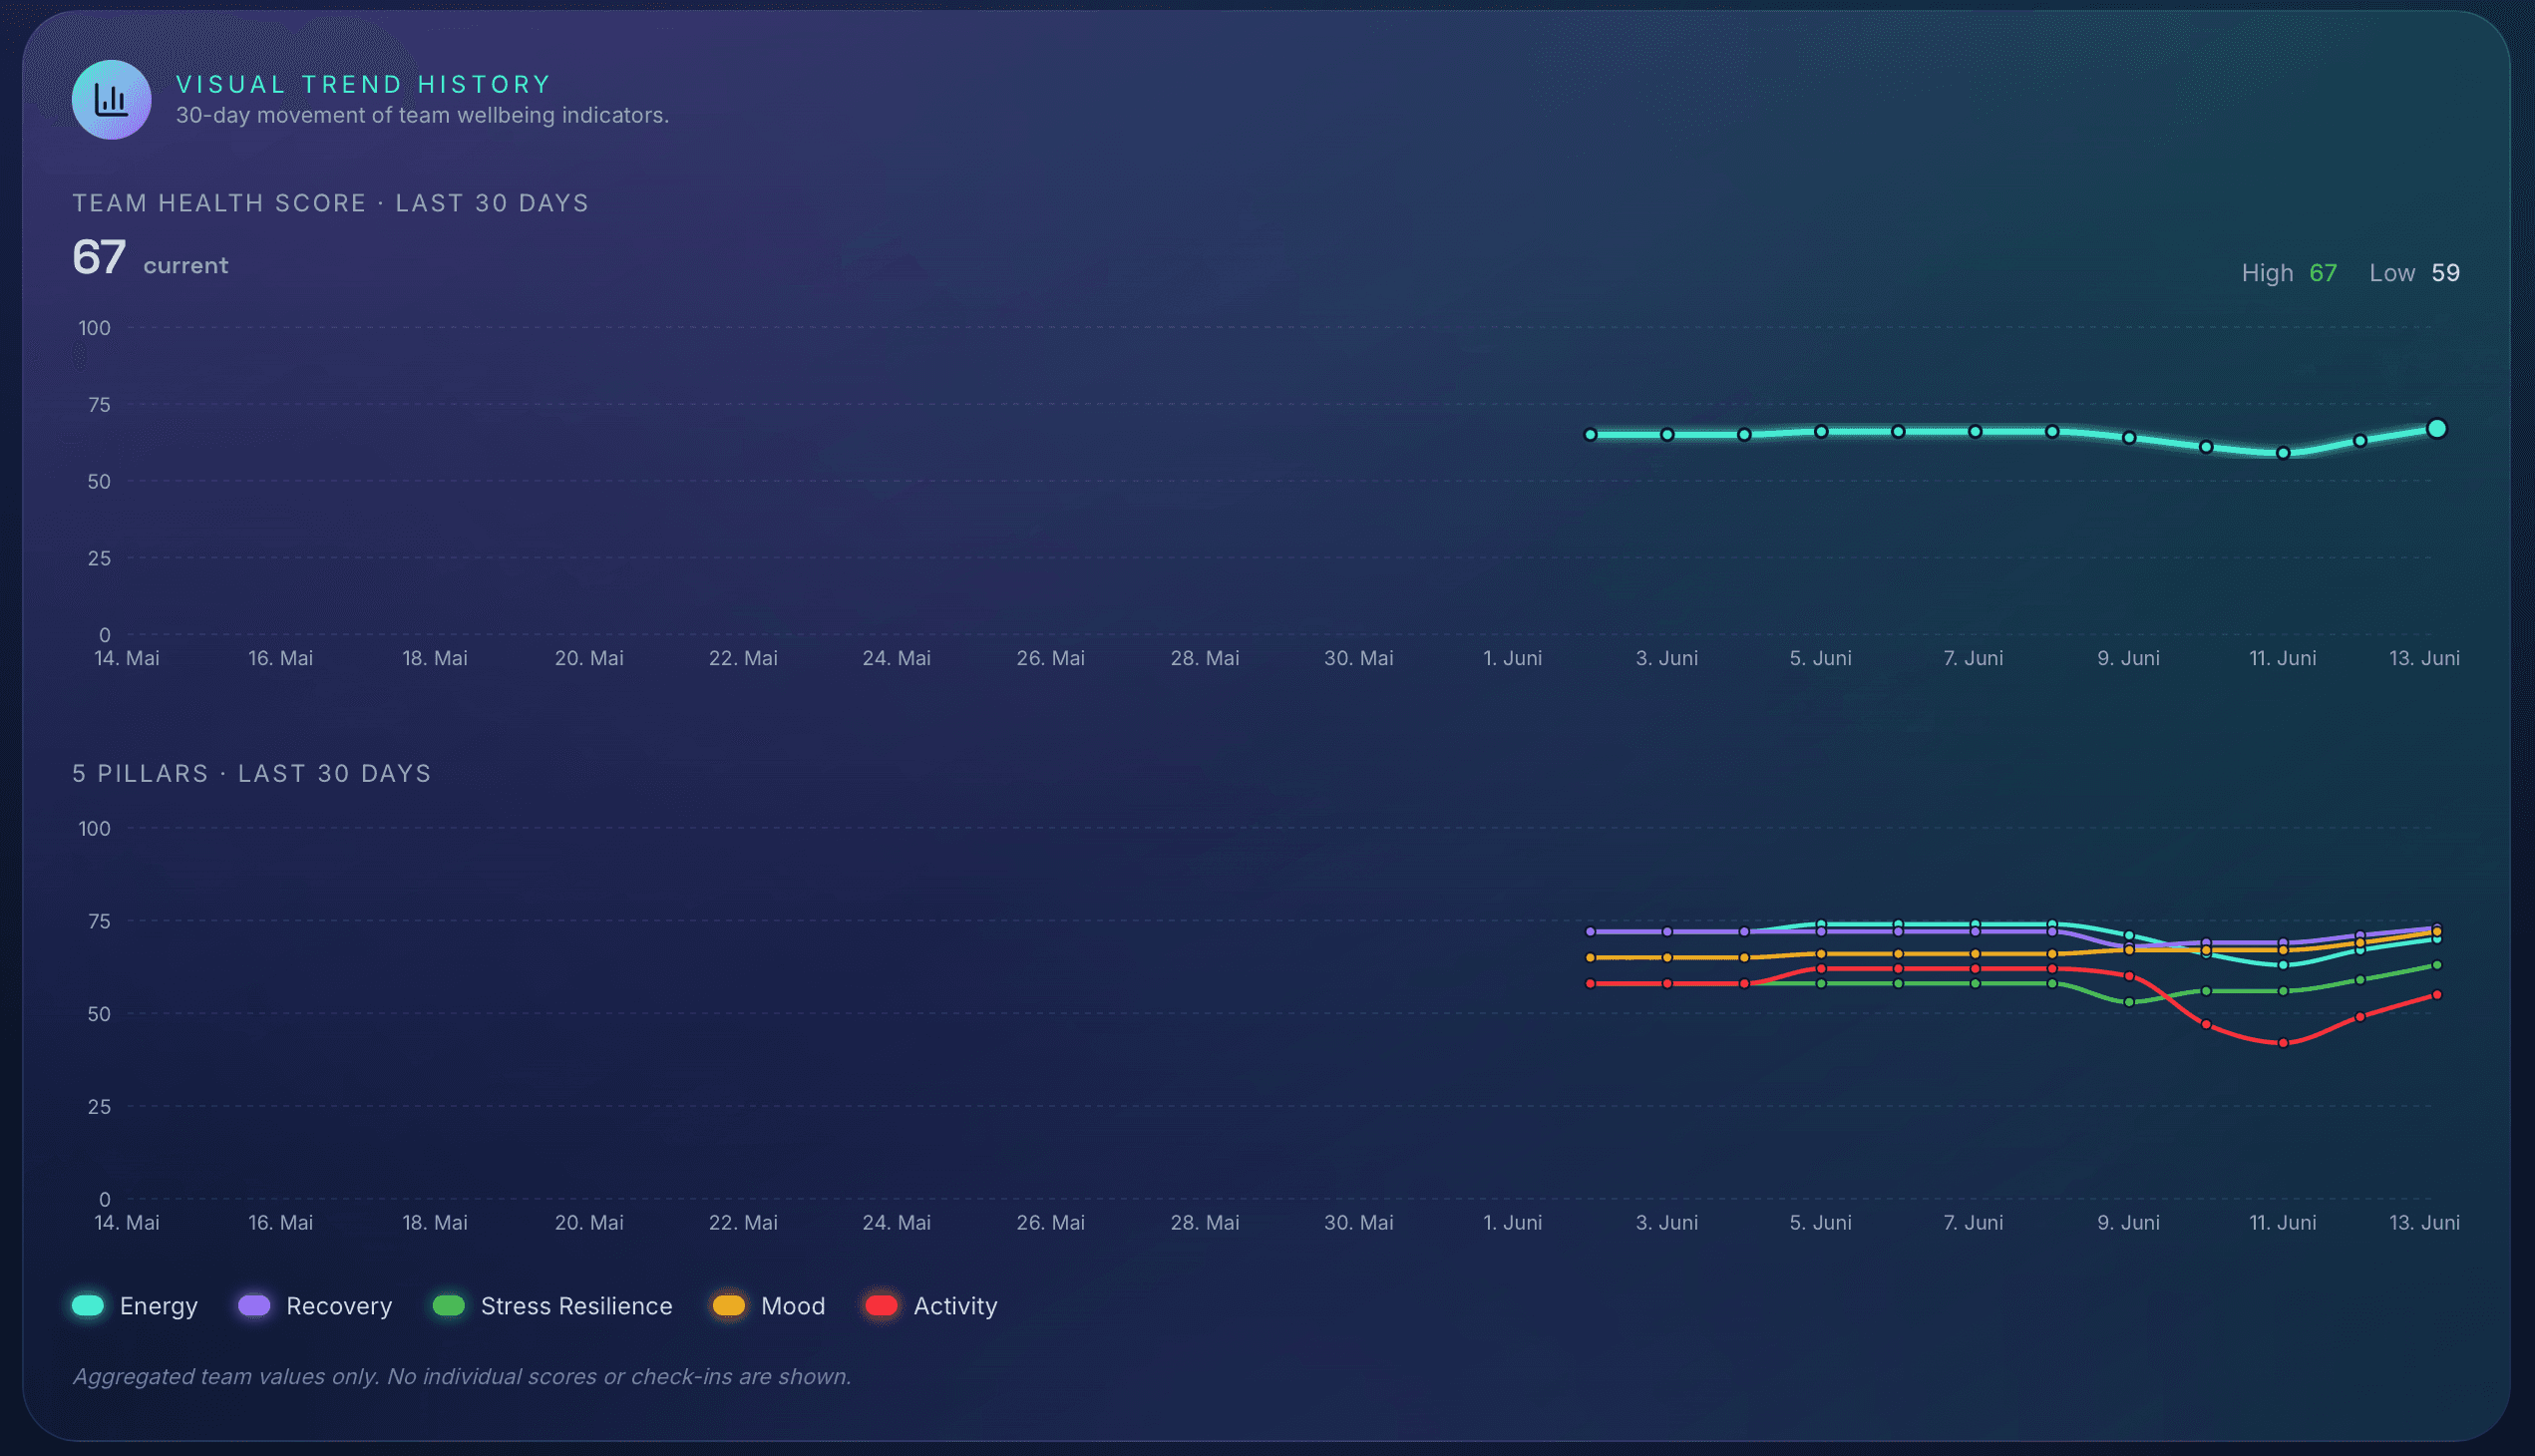Click the first red Activity data point
Viewport: 2535px width, 1456px height.
tap(1590, 984)
